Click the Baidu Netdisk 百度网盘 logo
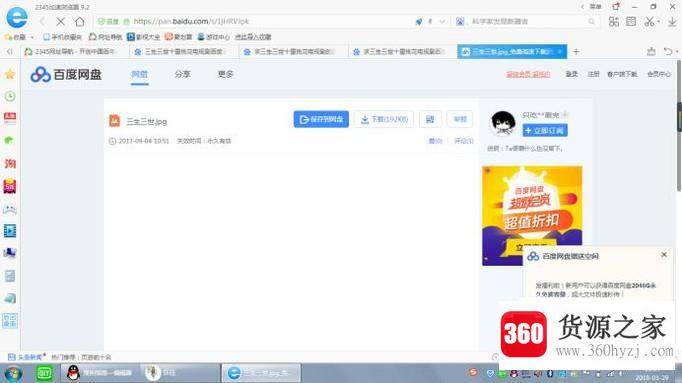This screenshot has width=682, height=383. (x=66, y=74)
